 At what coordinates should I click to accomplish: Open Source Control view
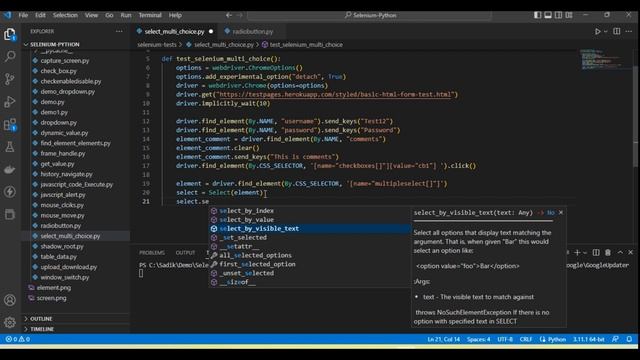click(x=10, y=79)
